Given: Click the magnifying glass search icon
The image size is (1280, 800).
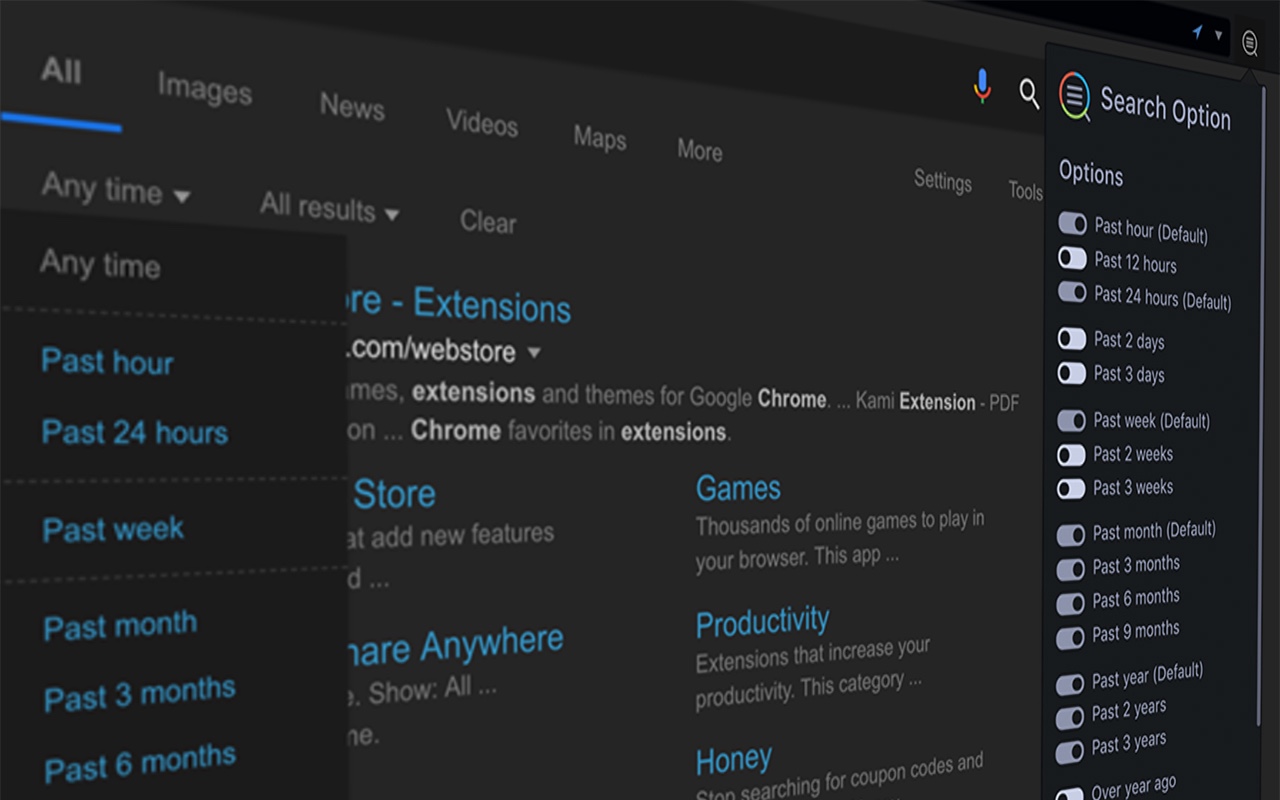Looking at the screenshot, I should (1029, 94).
